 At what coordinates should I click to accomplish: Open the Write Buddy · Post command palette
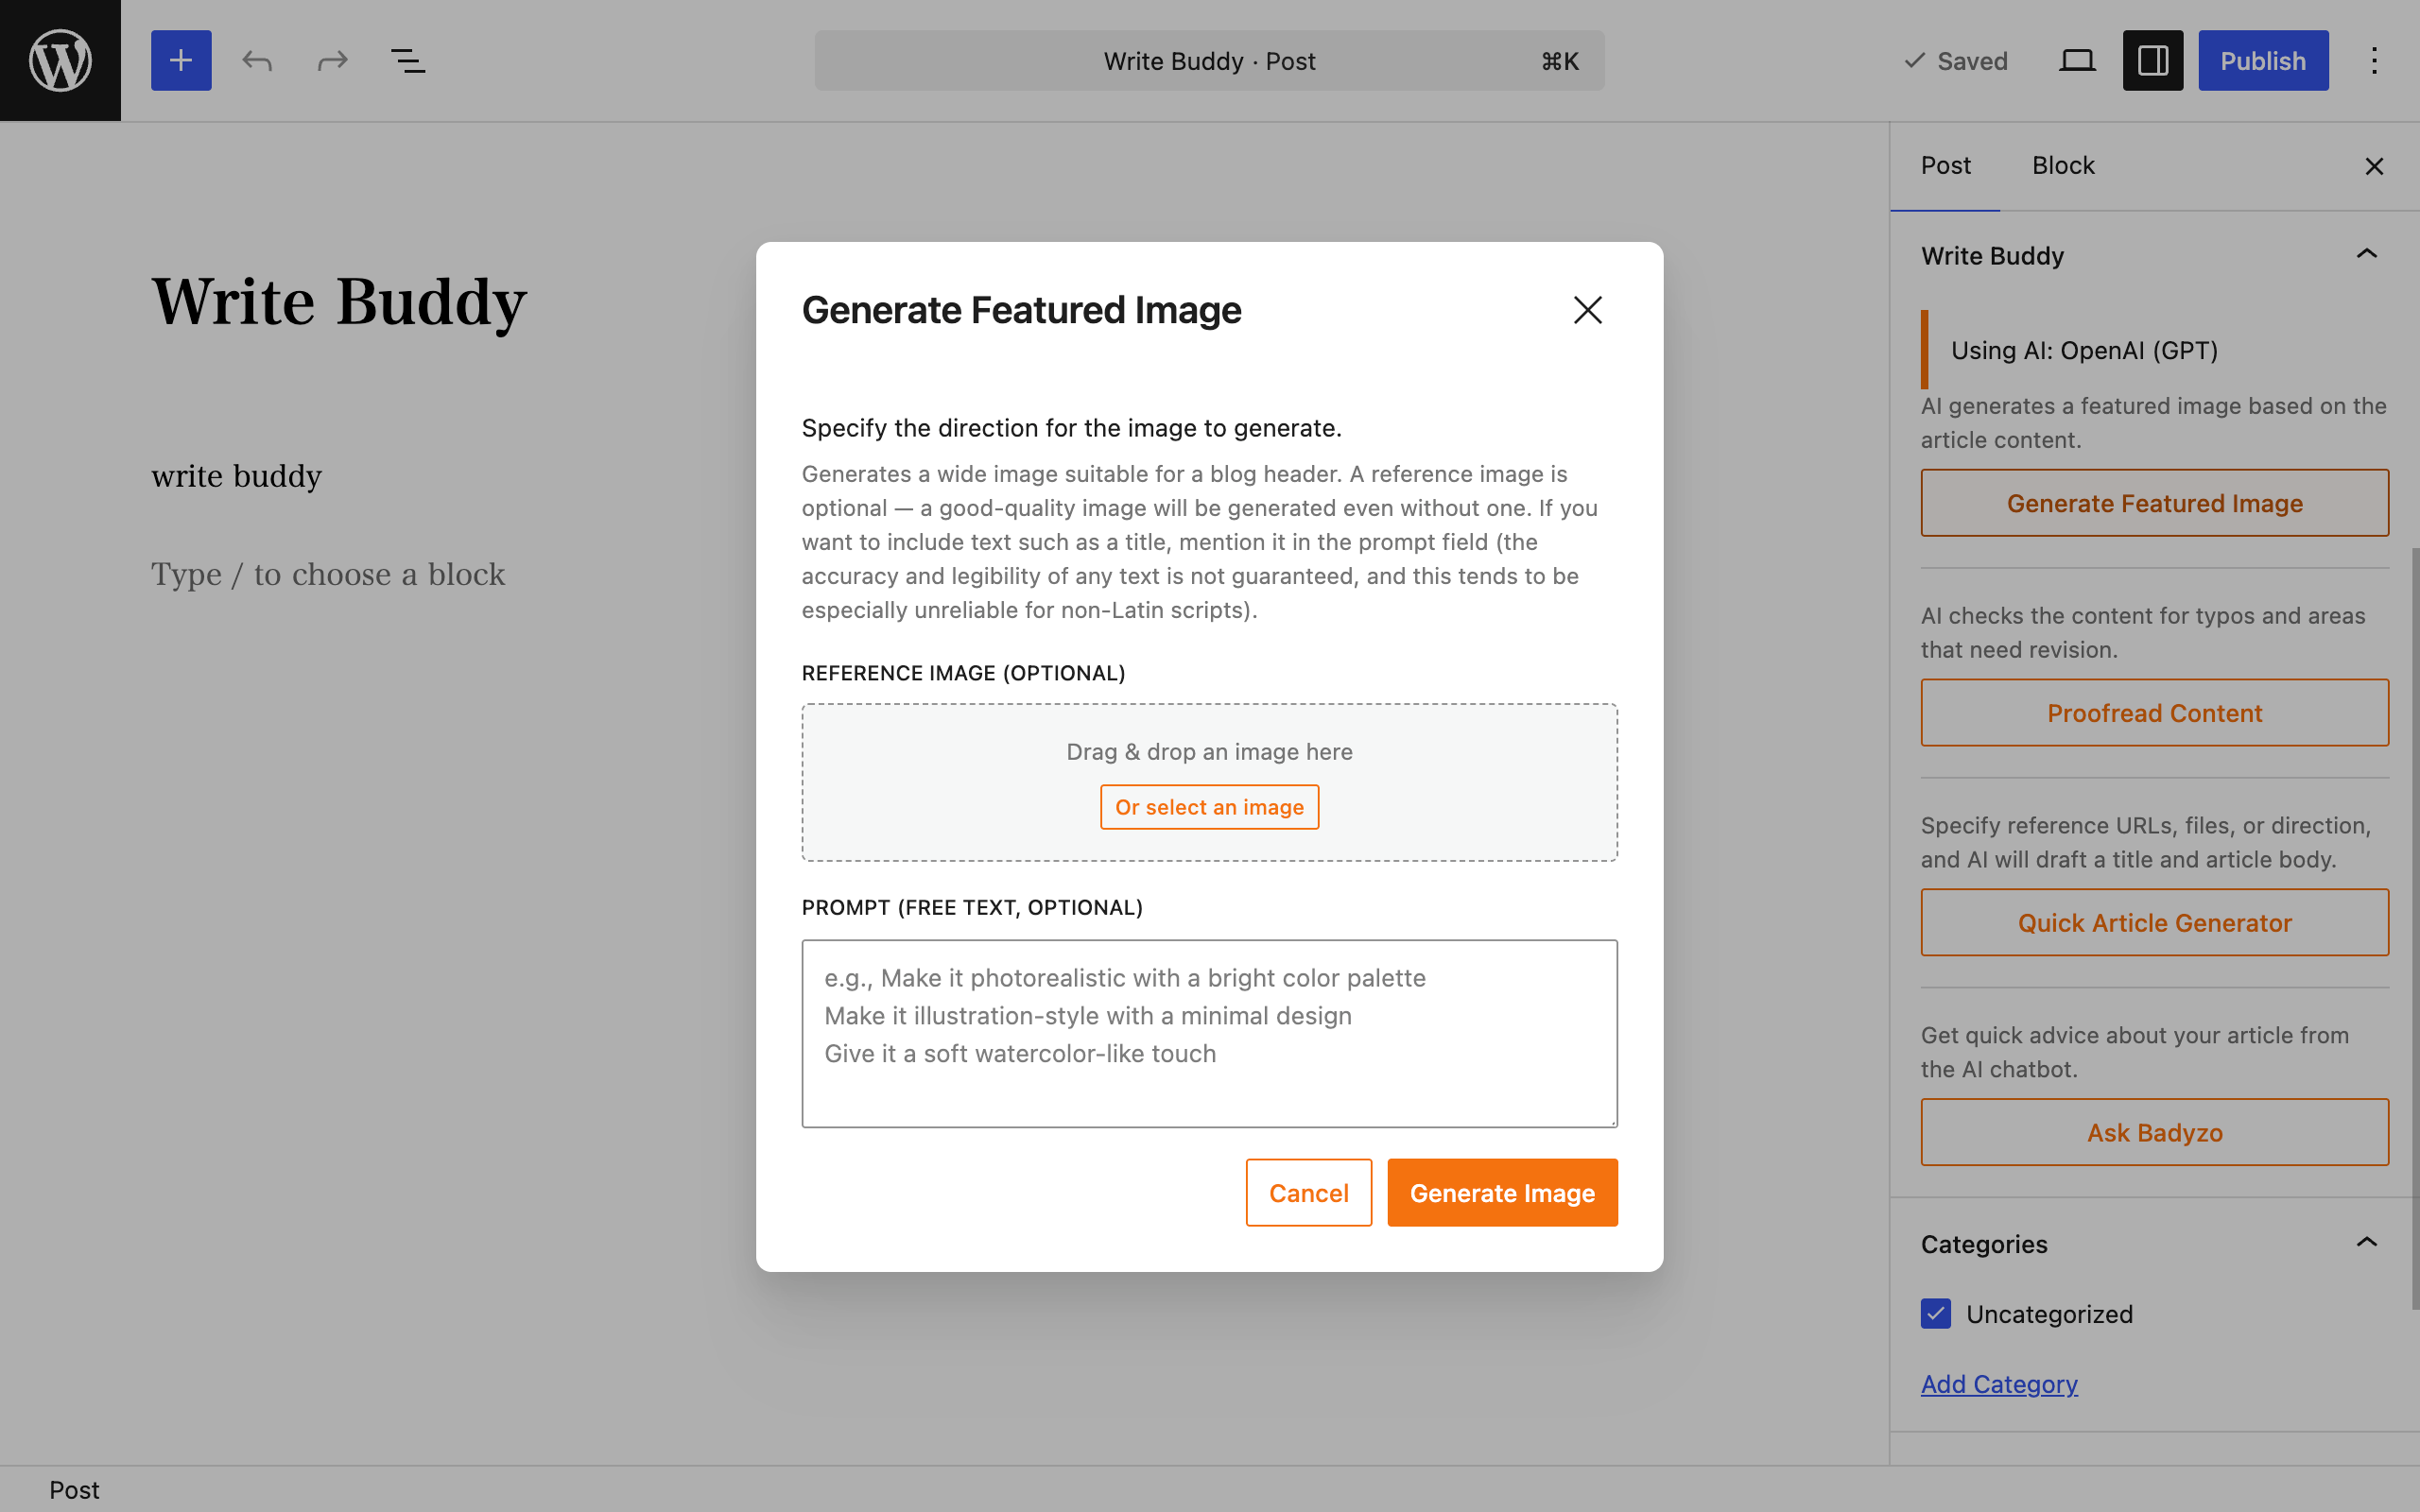pos(1209,61)
